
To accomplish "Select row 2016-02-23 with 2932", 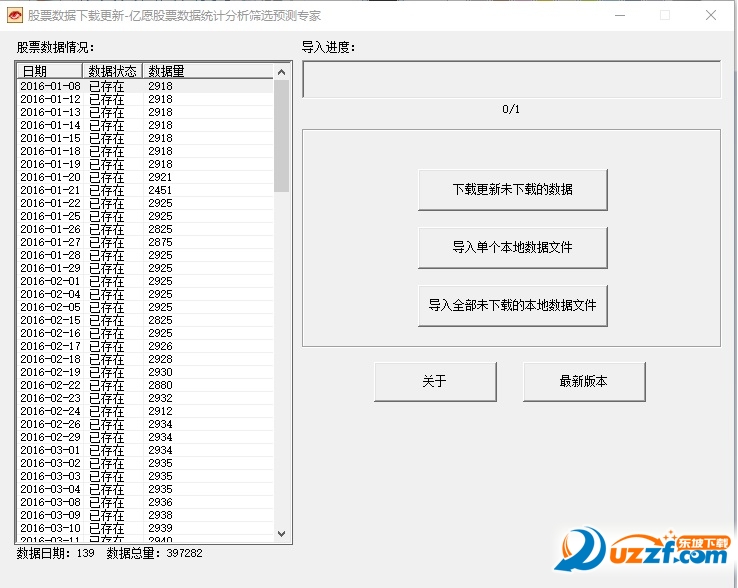I will (x=145, y=398).
